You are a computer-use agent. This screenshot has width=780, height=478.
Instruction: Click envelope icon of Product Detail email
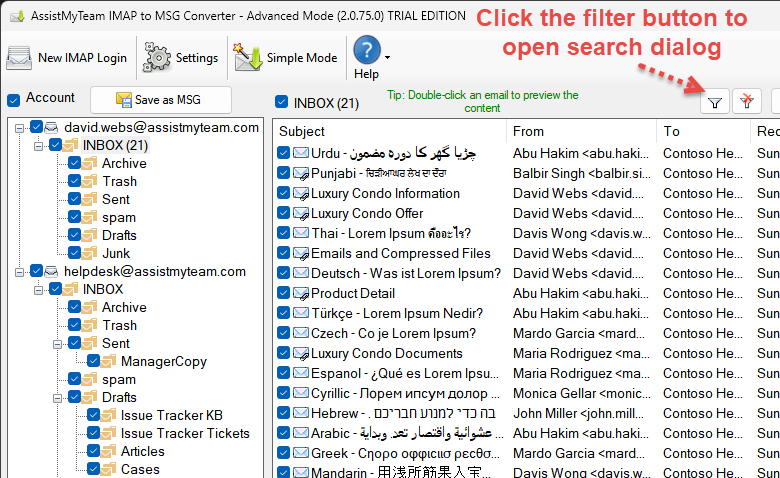300,293
